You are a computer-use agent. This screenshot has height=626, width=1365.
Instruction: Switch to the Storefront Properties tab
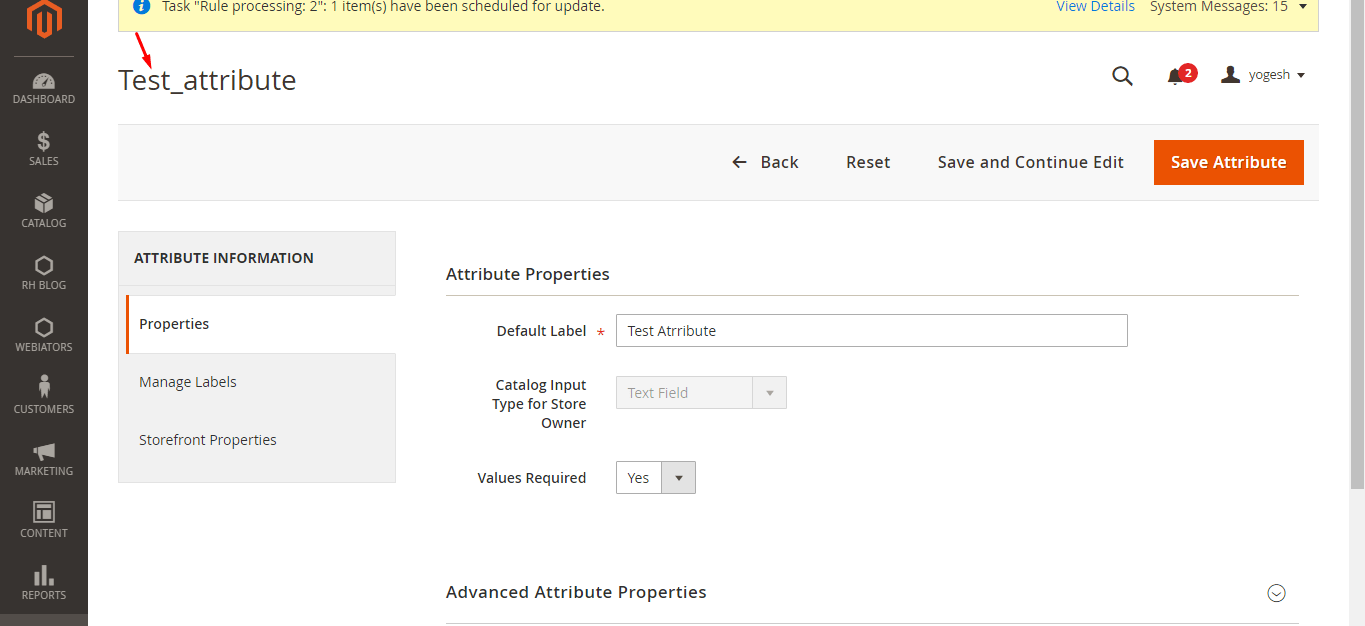tap(208, 440)
